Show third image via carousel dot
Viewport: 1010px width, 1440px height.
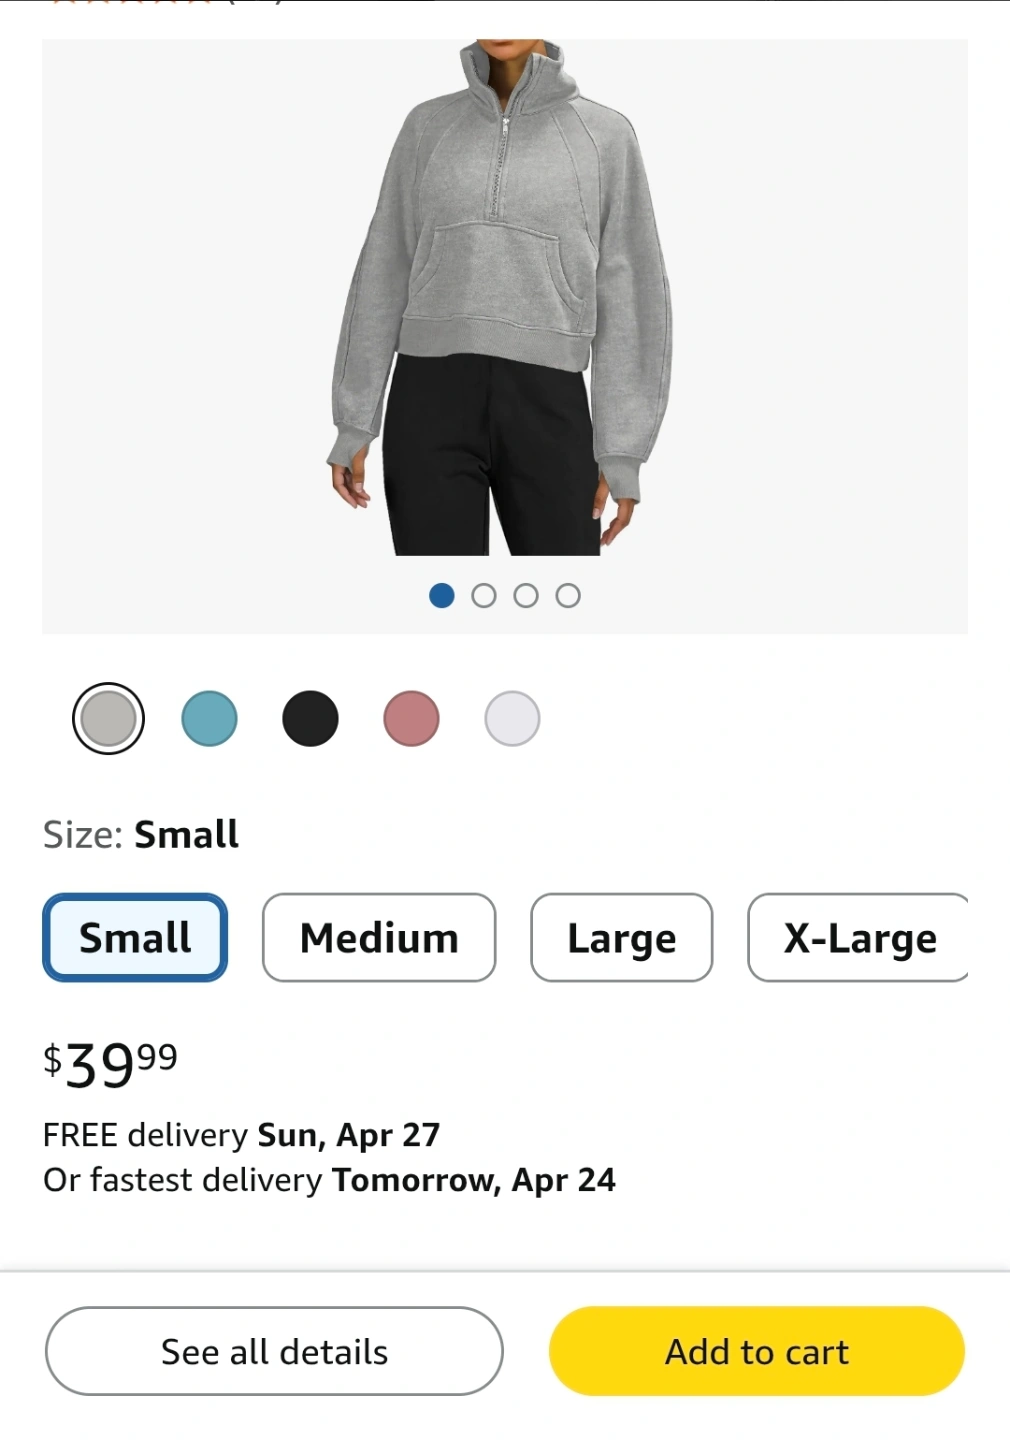pyautogui.click(x=526, y=596)
